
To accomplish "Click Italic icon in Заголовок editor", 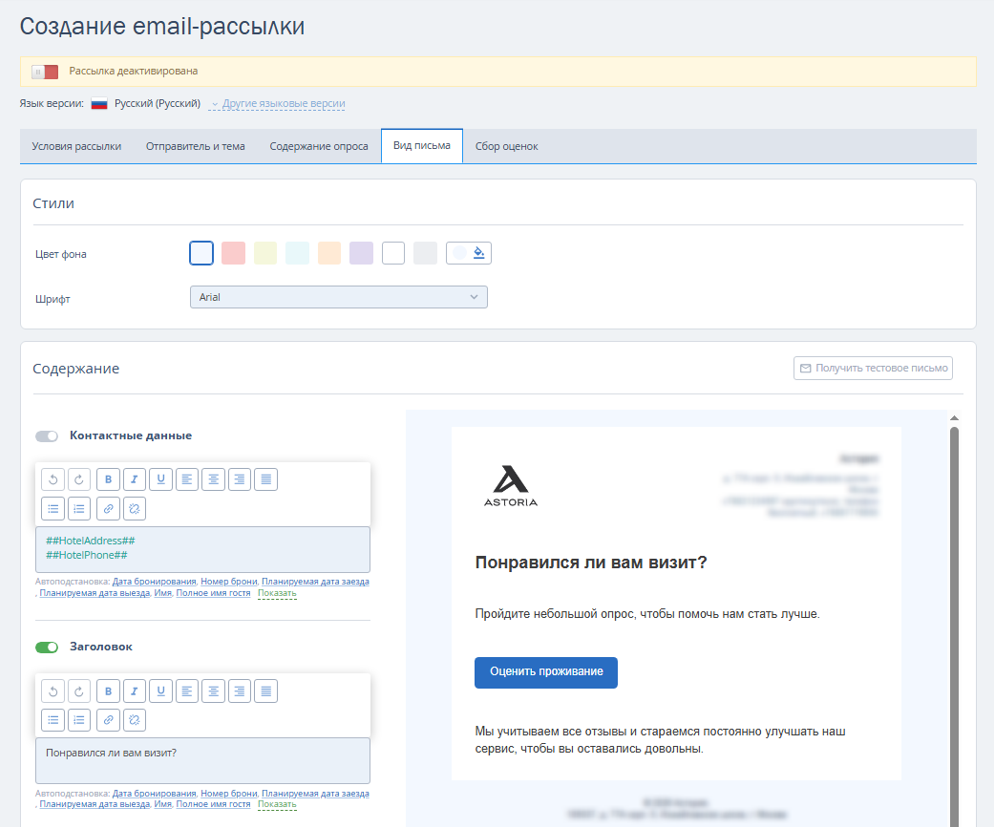I will [x=134, y=691].
